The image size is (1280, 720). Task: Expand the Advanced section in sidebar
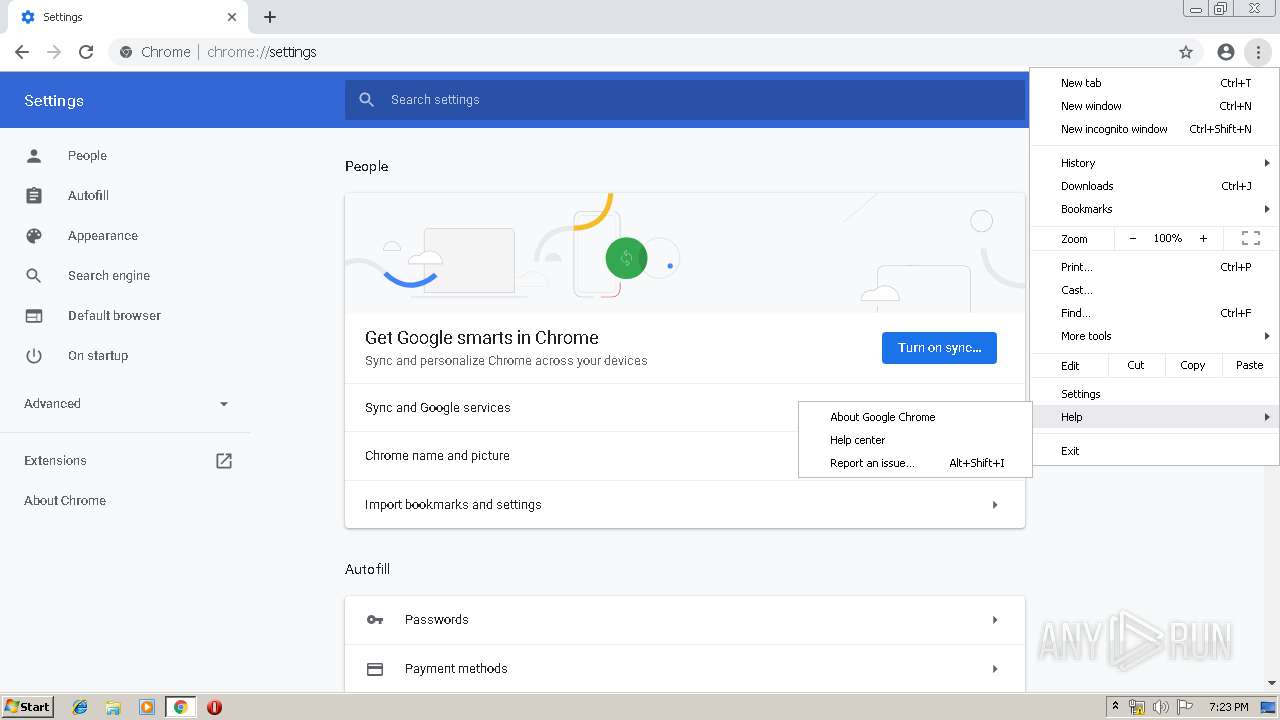click(224, 404)
